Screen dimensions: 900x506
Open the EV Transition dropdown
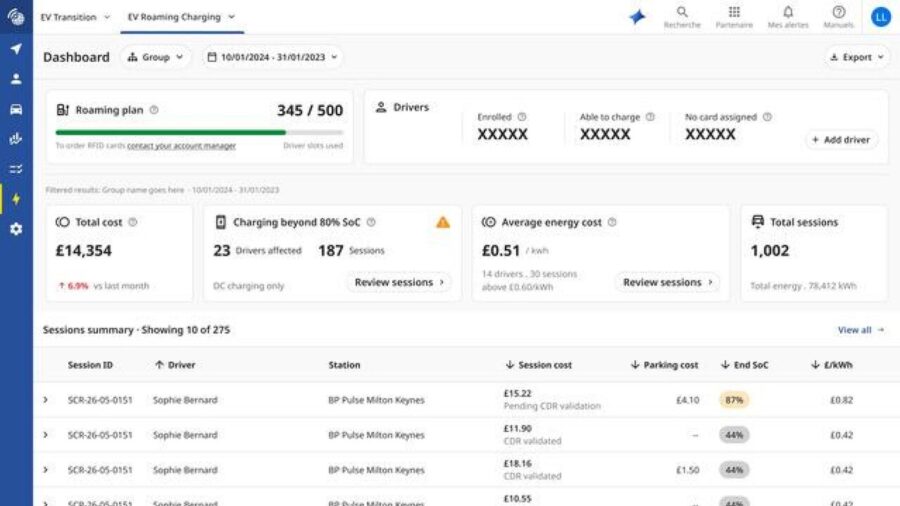tap(75, 17)
